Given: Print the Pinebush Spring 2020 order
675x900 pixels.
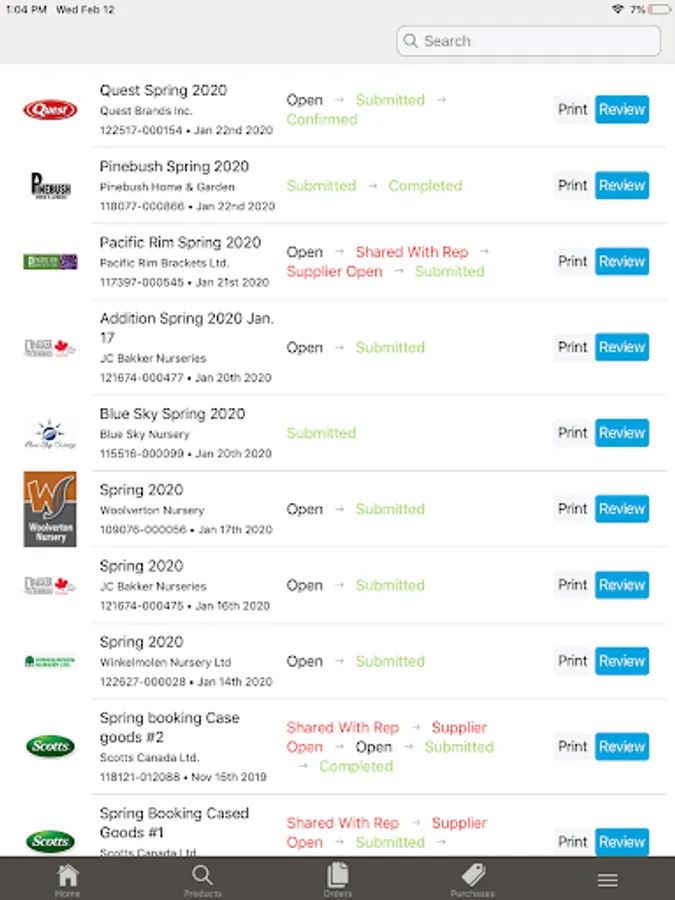Looking at the screenshot, I should coord(573,185).
